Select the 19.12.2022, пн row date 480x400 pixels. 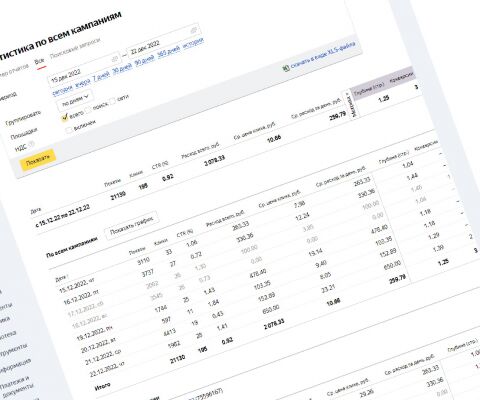(x=95, y=334)
